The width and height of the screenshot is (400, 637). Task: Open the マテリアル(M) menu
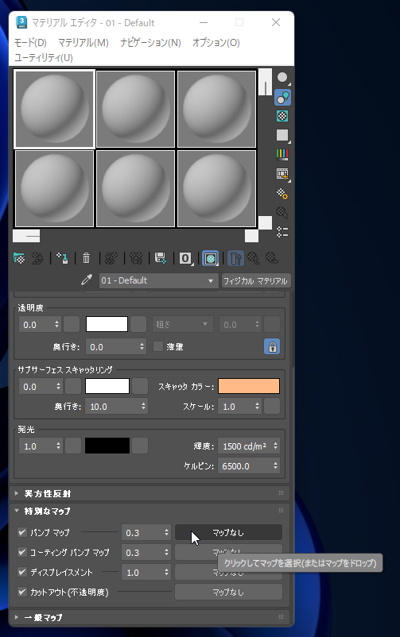83,43
